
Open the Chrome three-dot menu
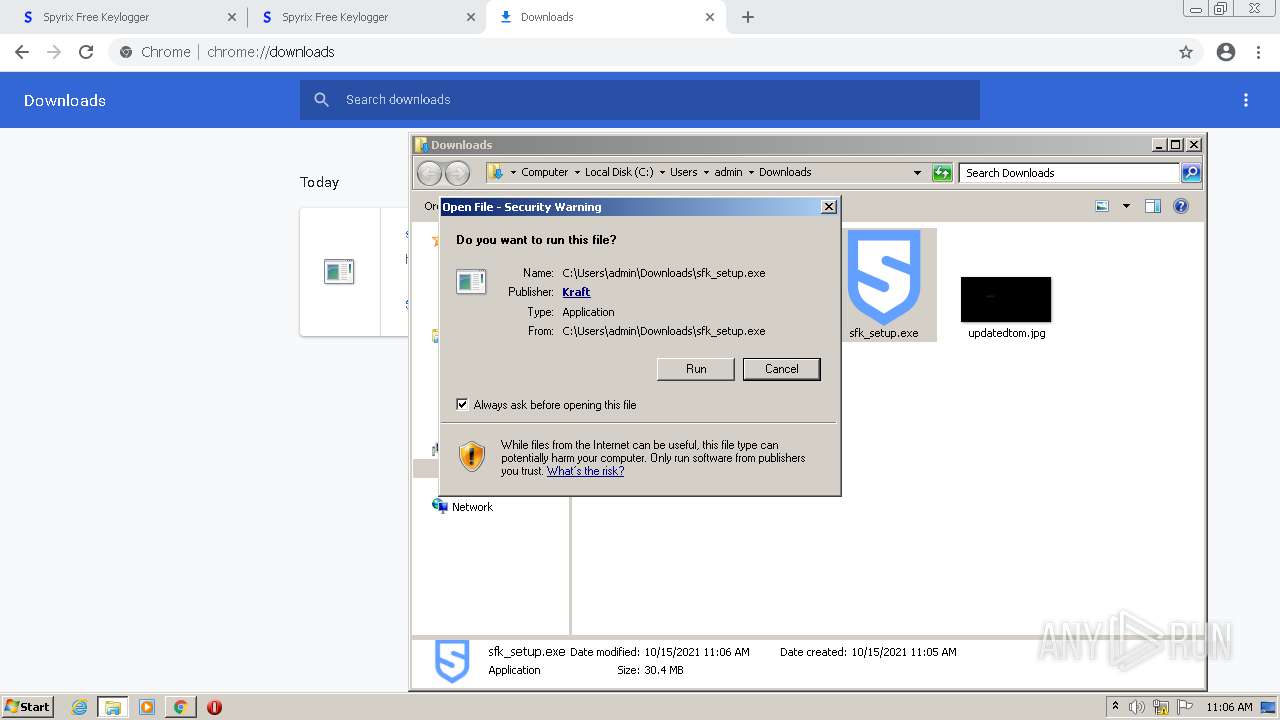click(1259, 52)
